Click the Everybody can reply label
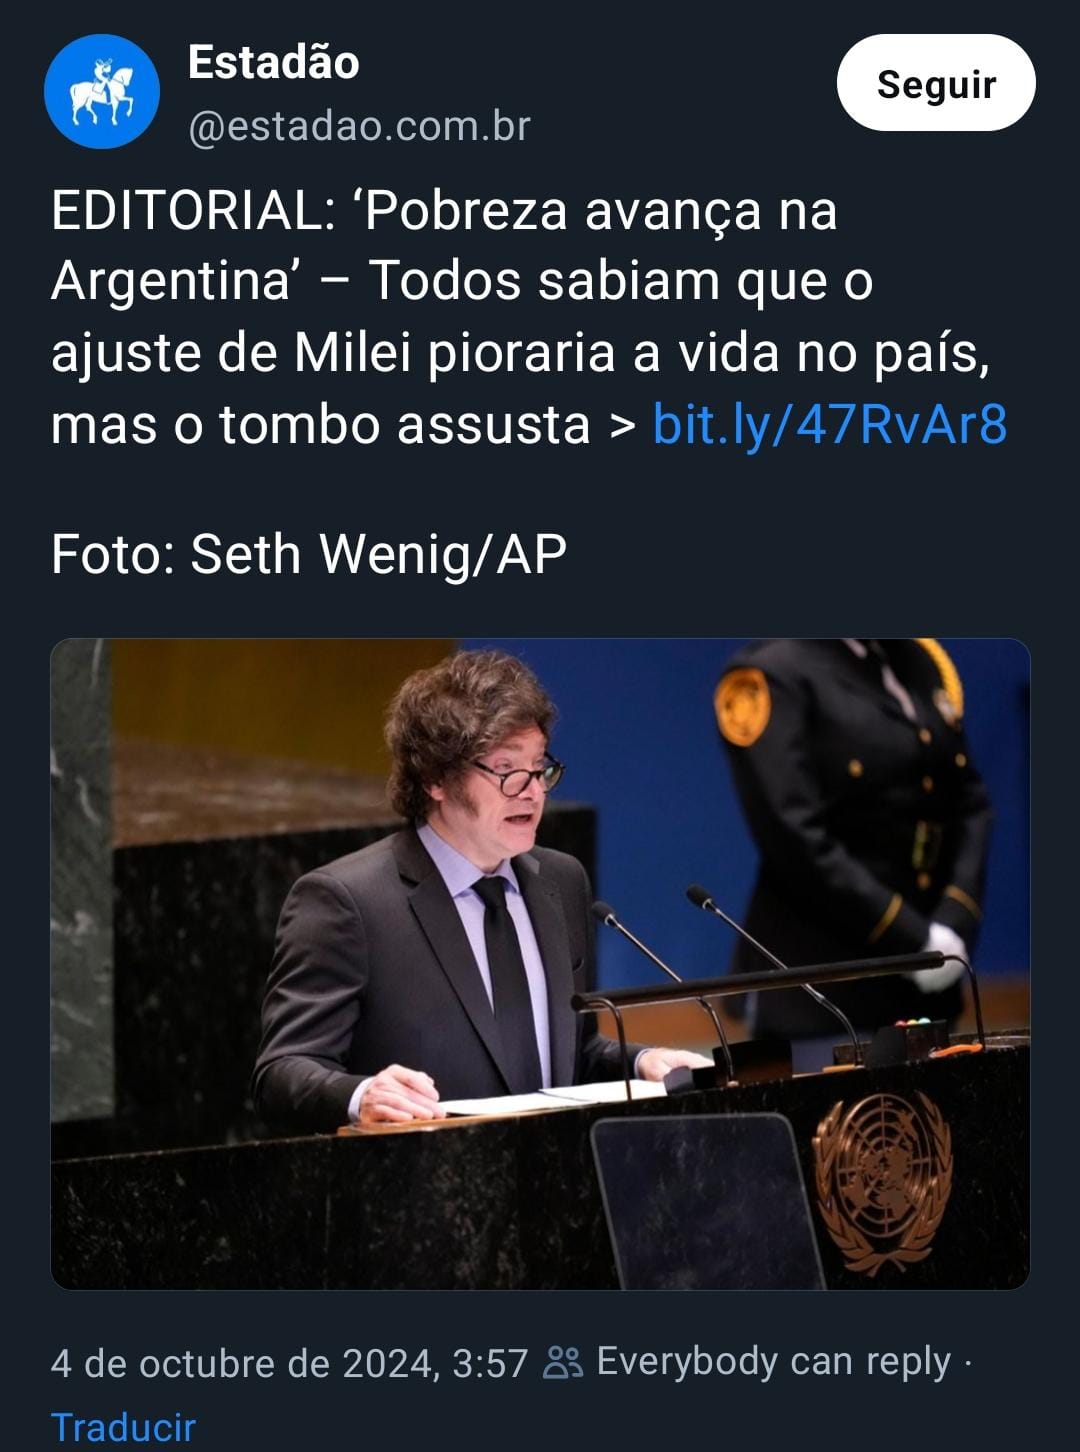Screen dimensions: 1080x1452 (773, 1362)
